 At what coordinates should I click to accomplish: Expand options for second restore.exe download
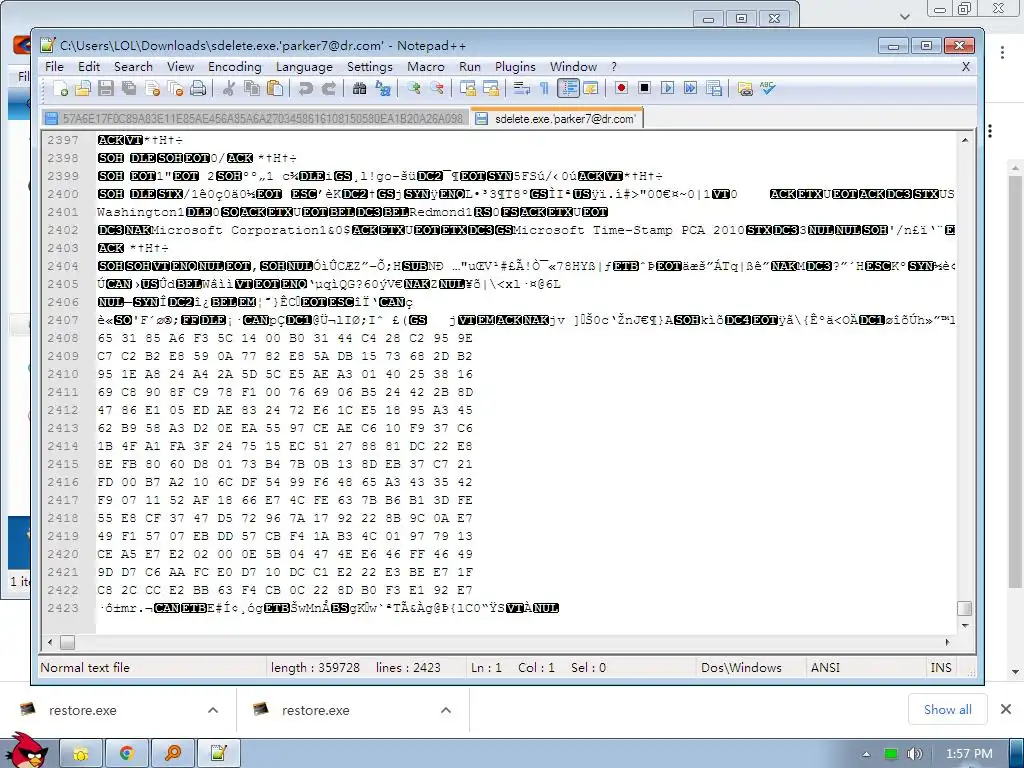[445, 710]
